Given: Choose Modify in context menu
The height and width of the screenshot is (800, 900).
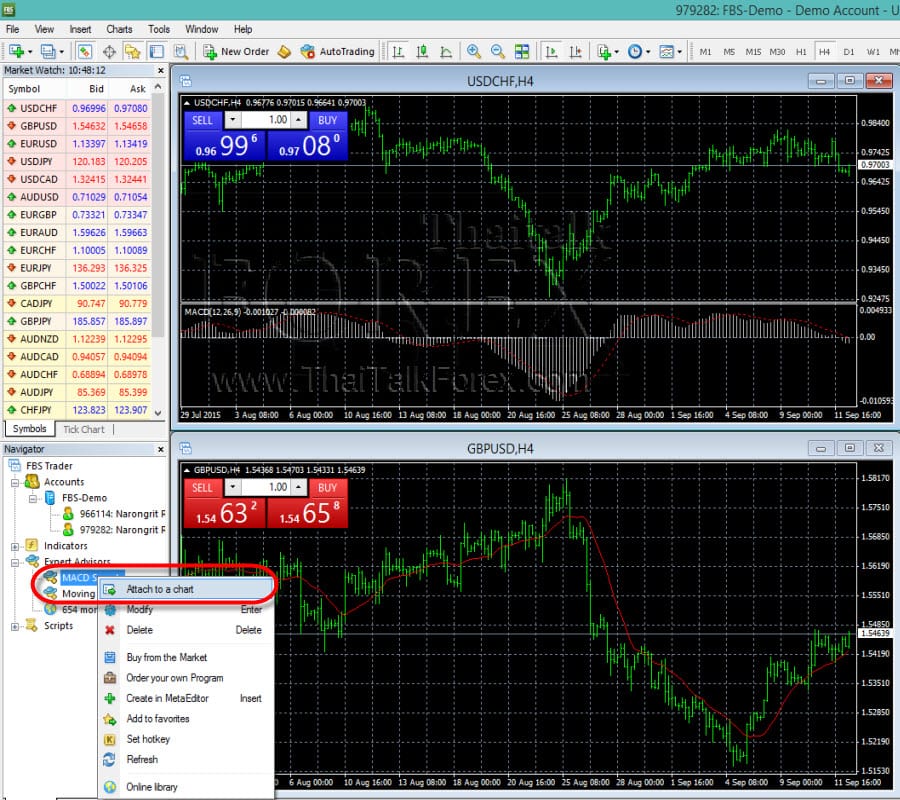Looking at the screenshot, I should click(x=185, y=609).
